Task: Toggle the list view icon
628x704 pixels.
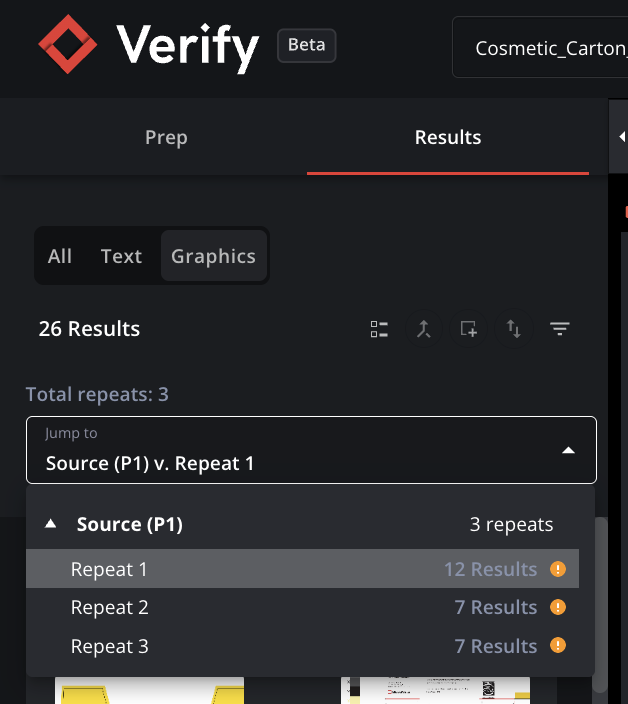Action: click(x=379, y=329)
